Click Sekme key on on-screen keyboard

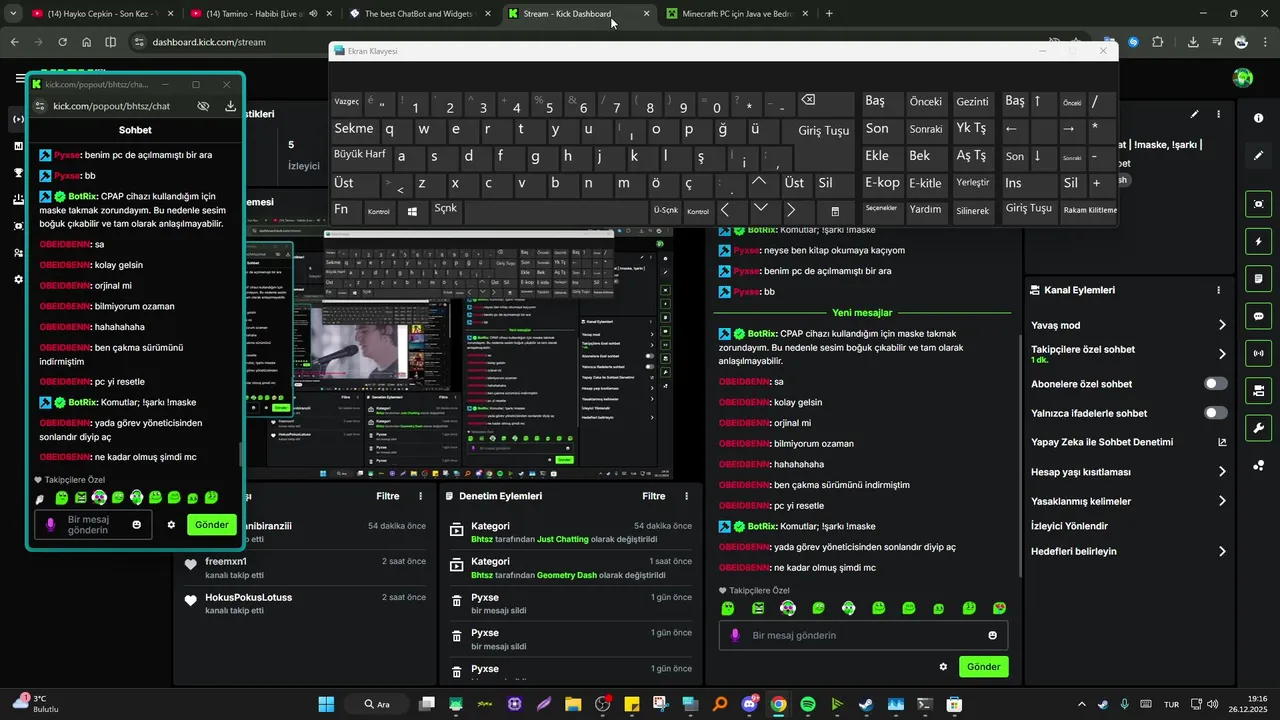(x=354, y=129)
